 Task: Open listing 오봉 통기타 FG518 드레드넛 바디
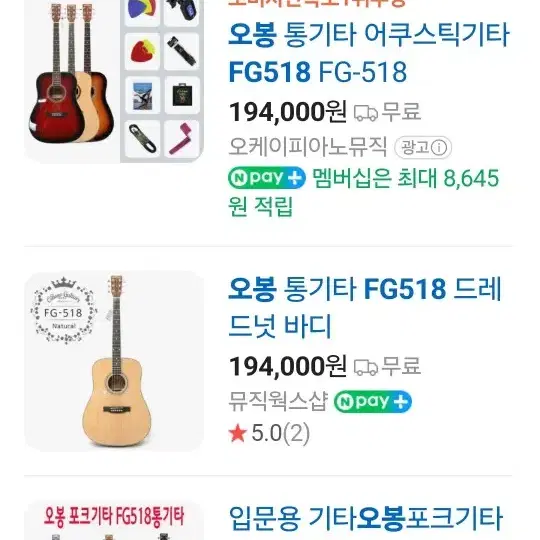(365, 307)
